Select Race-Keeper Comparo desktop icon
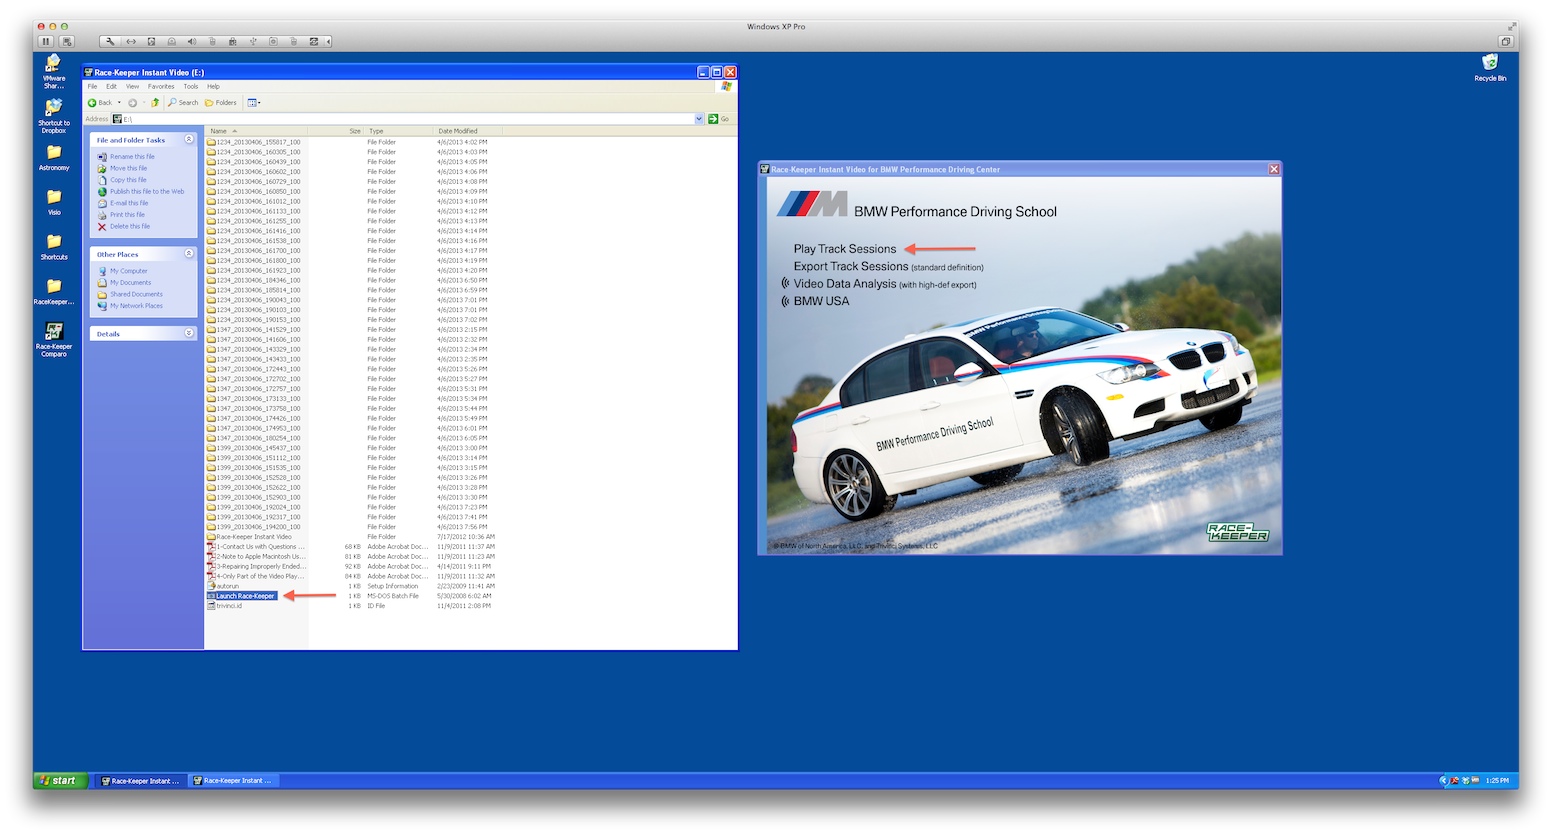Image resolution: width=1551 pixels, height=835 pixels. coord(54,340)
